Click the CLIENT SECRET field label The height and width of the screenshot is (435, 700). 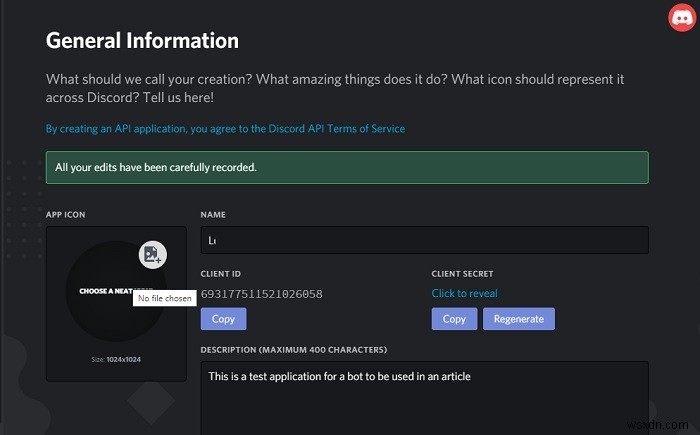pos(462,274)
